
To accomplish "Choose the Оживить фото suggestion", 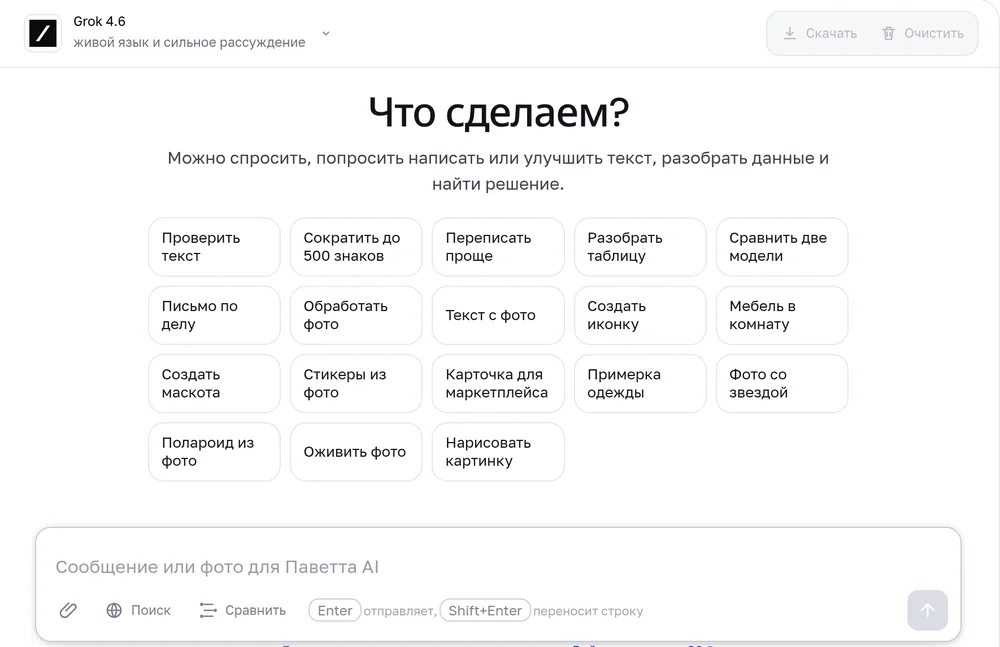I will 356,452.
